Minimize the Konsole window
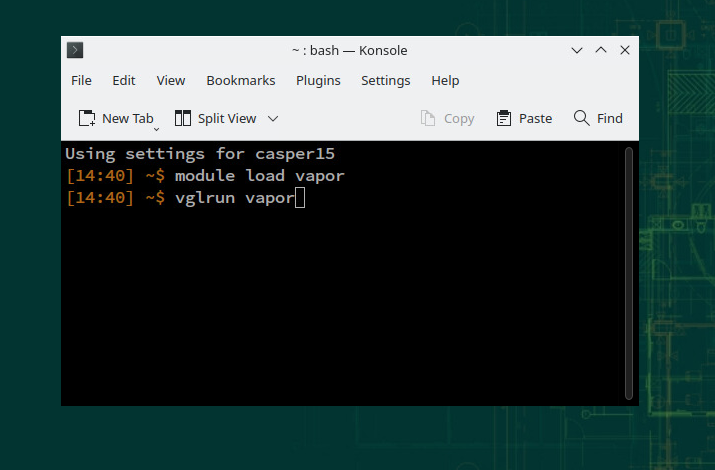The image size is (715, 470). pos(577,50)
